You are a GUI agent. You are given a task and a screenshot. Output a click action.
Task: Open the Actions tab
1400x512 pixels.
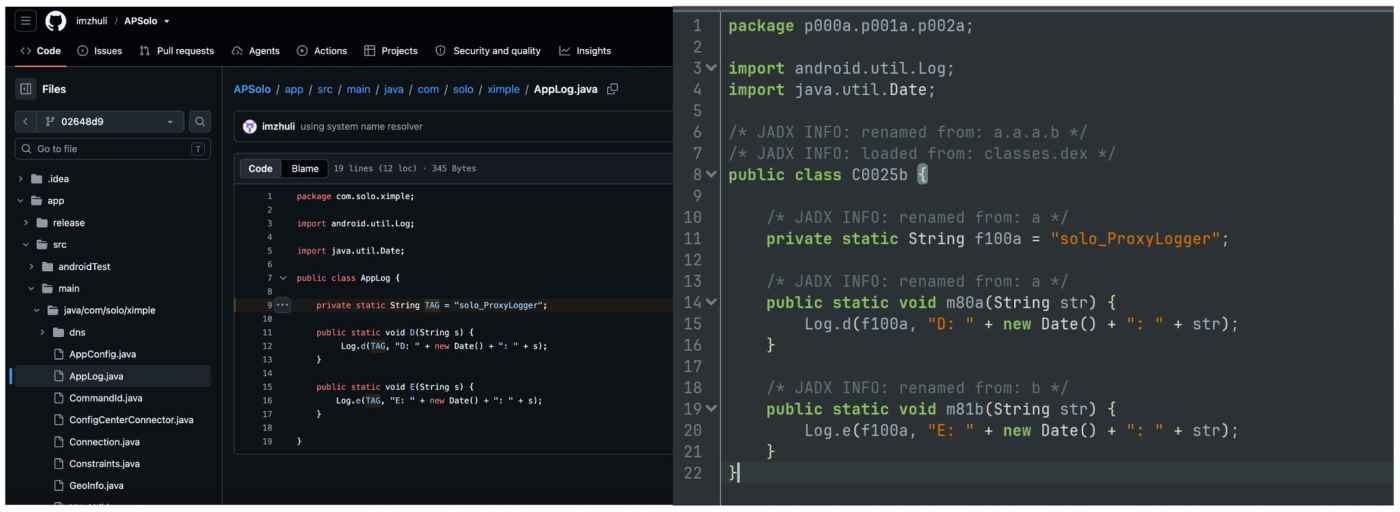tap(322, 51)
